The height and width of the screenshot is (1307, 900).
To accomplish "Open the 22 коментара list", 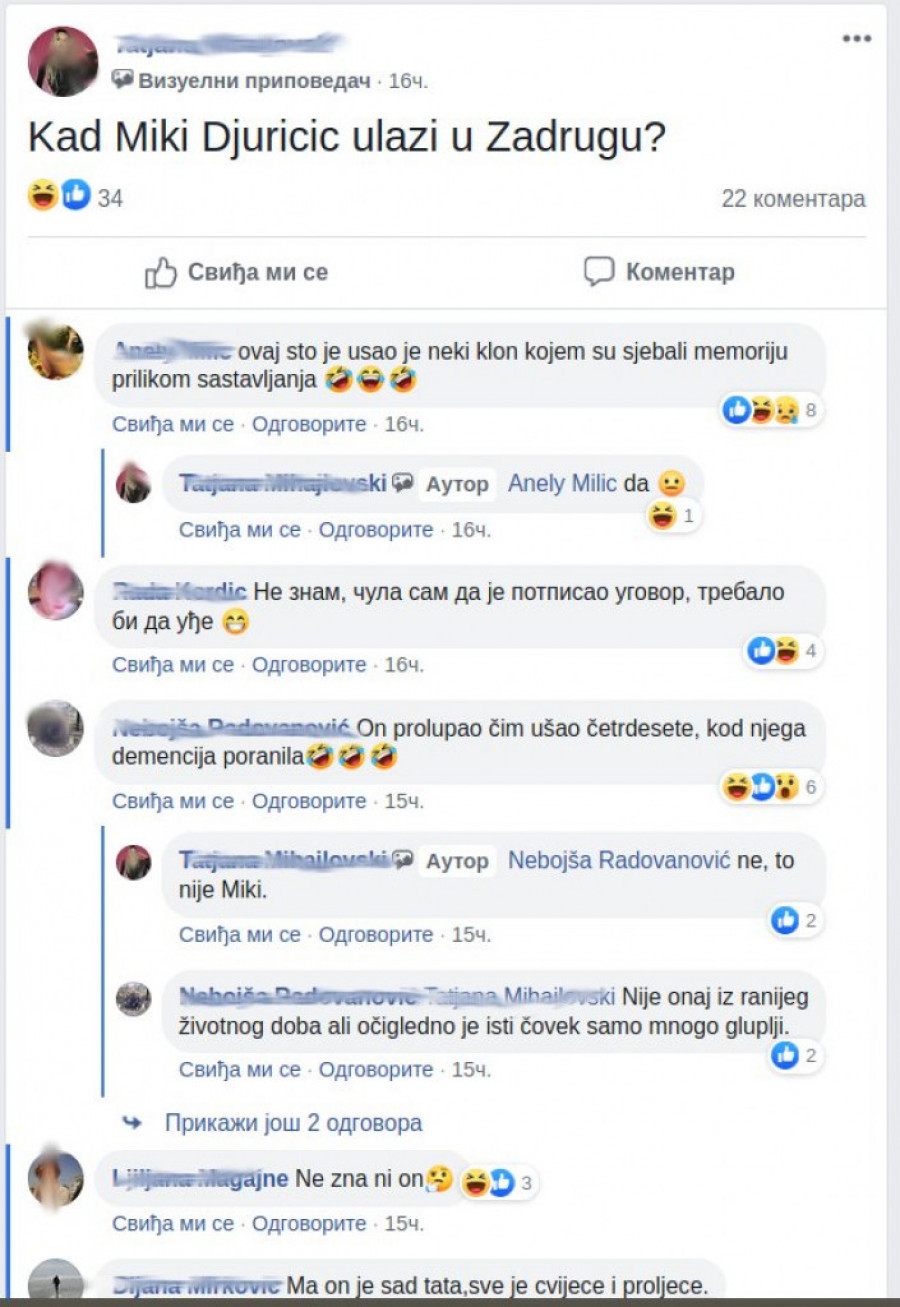I will click(793, 199).
